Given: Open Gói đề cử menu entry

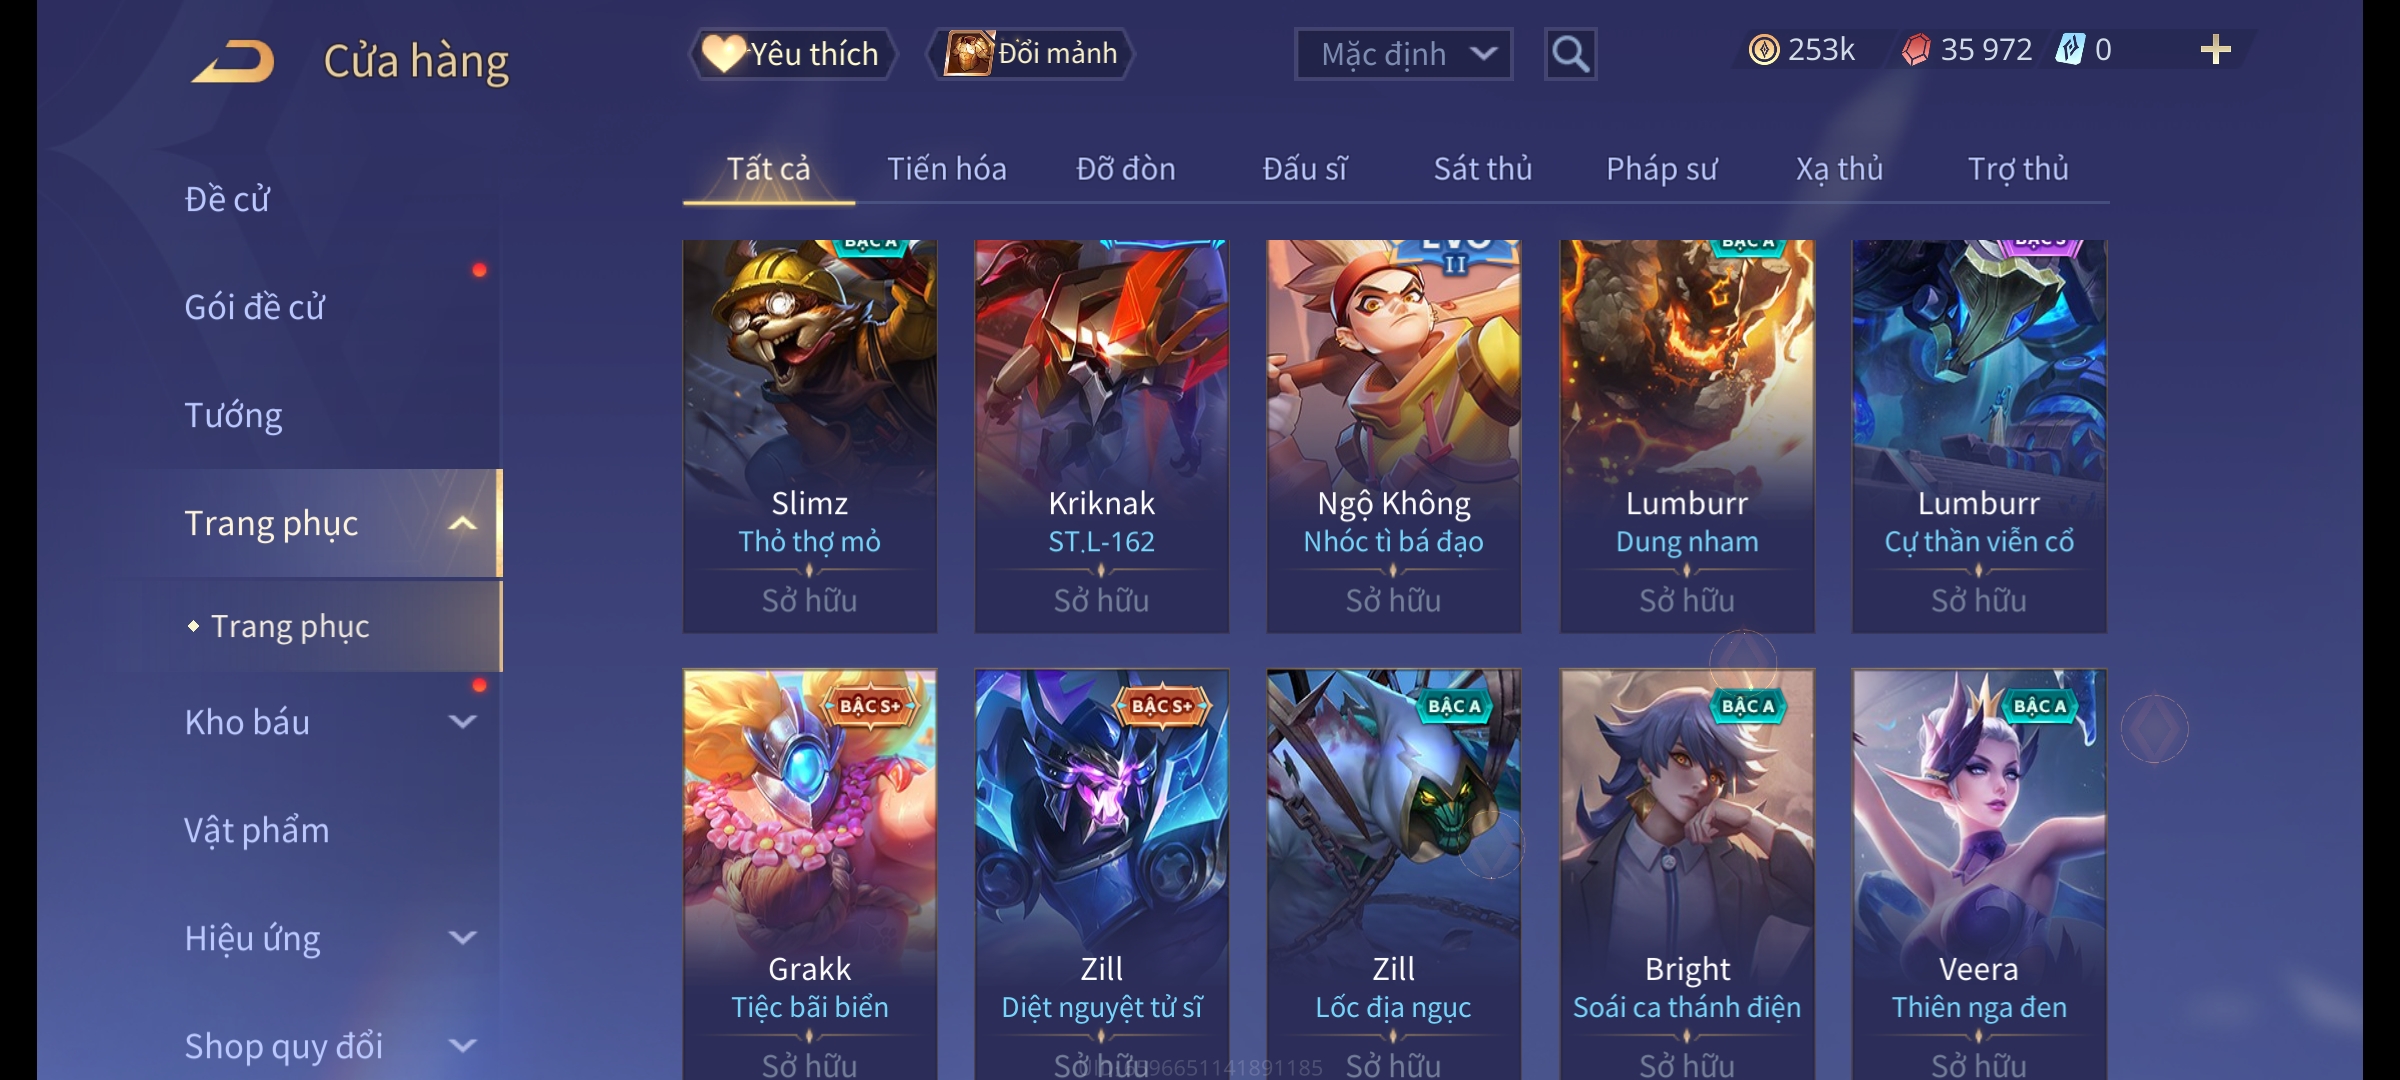Looking at the screenshot, I should 255,307.
